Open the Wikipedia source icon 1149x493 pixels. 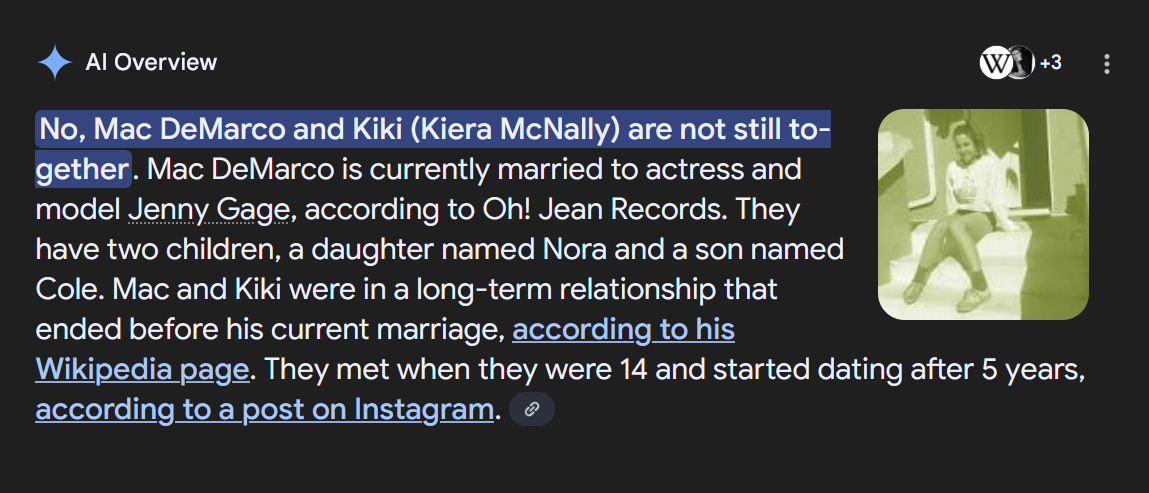coord(995,63)
